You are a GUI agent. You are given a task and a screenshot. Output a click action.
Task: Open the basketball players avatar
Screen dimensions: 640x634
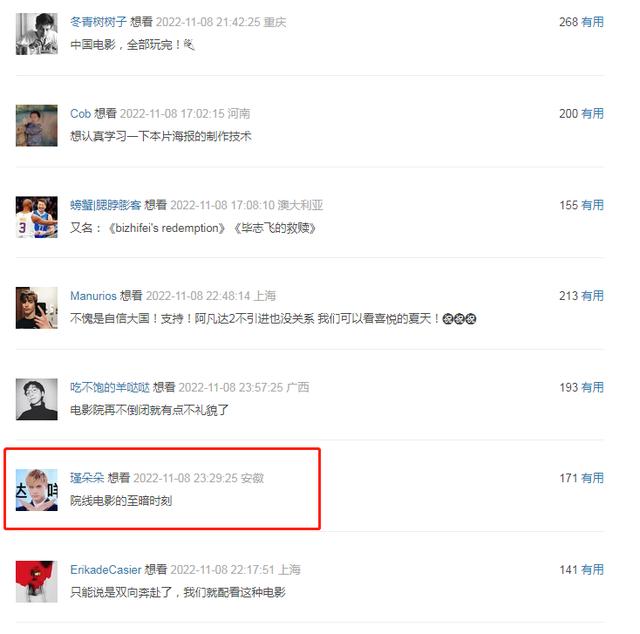37,217
